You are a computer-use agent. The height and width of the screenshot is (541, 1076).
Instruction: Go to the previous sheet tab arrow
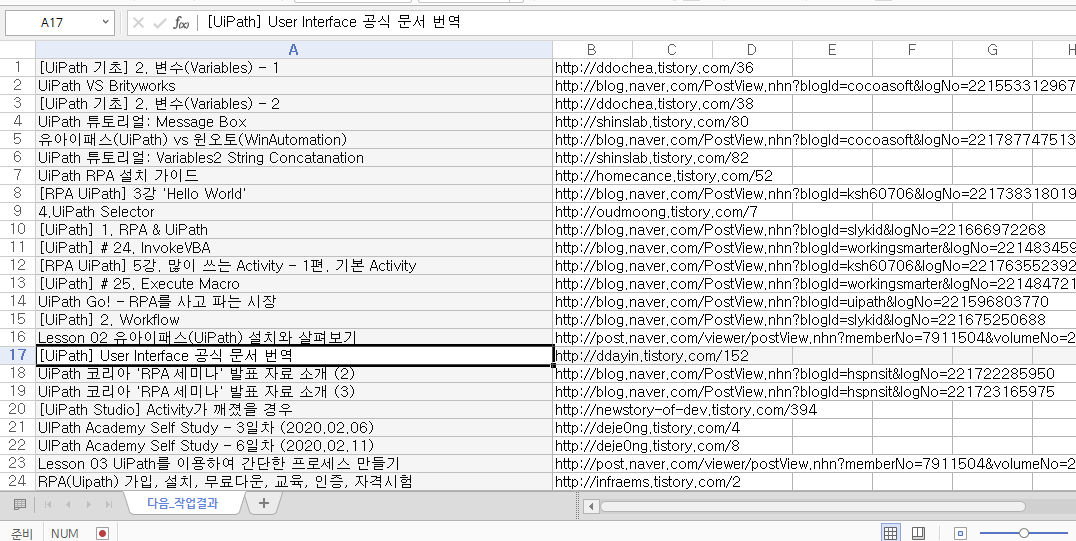[68, 505]
